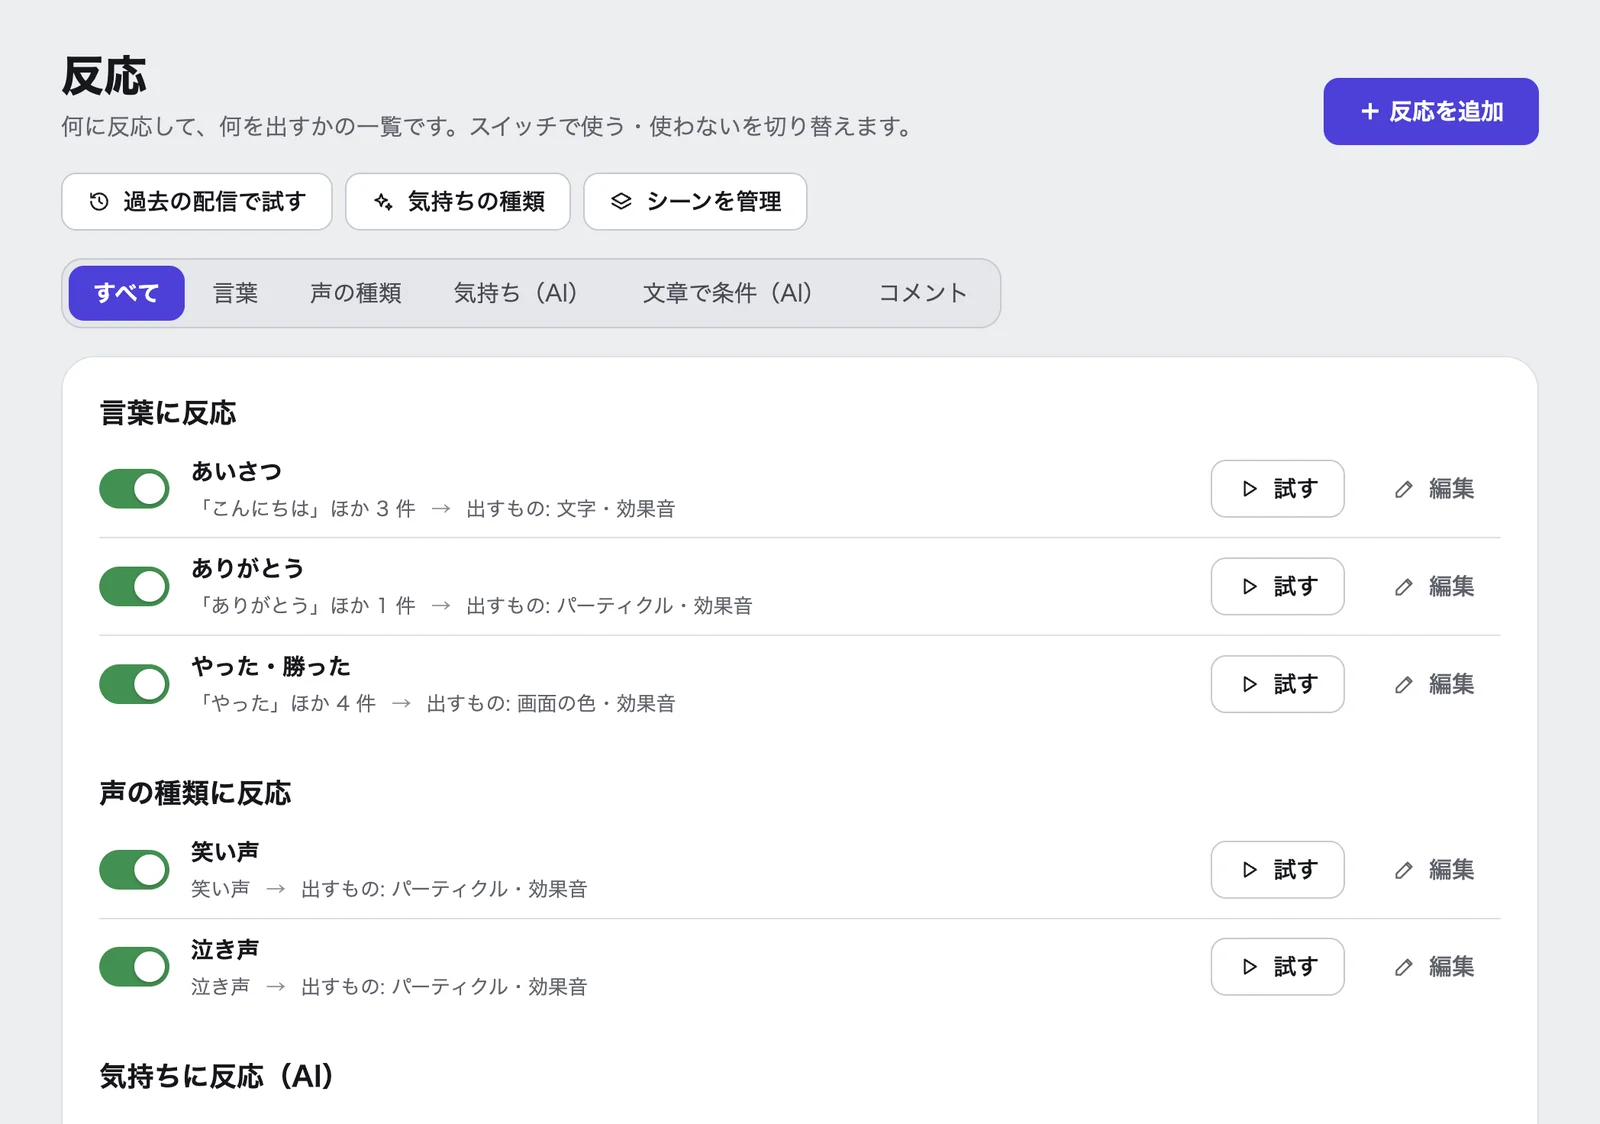Click pencil icon in あいさつ row
The width and height of the screenshot is (1600, 1124).
(1404, 489)
